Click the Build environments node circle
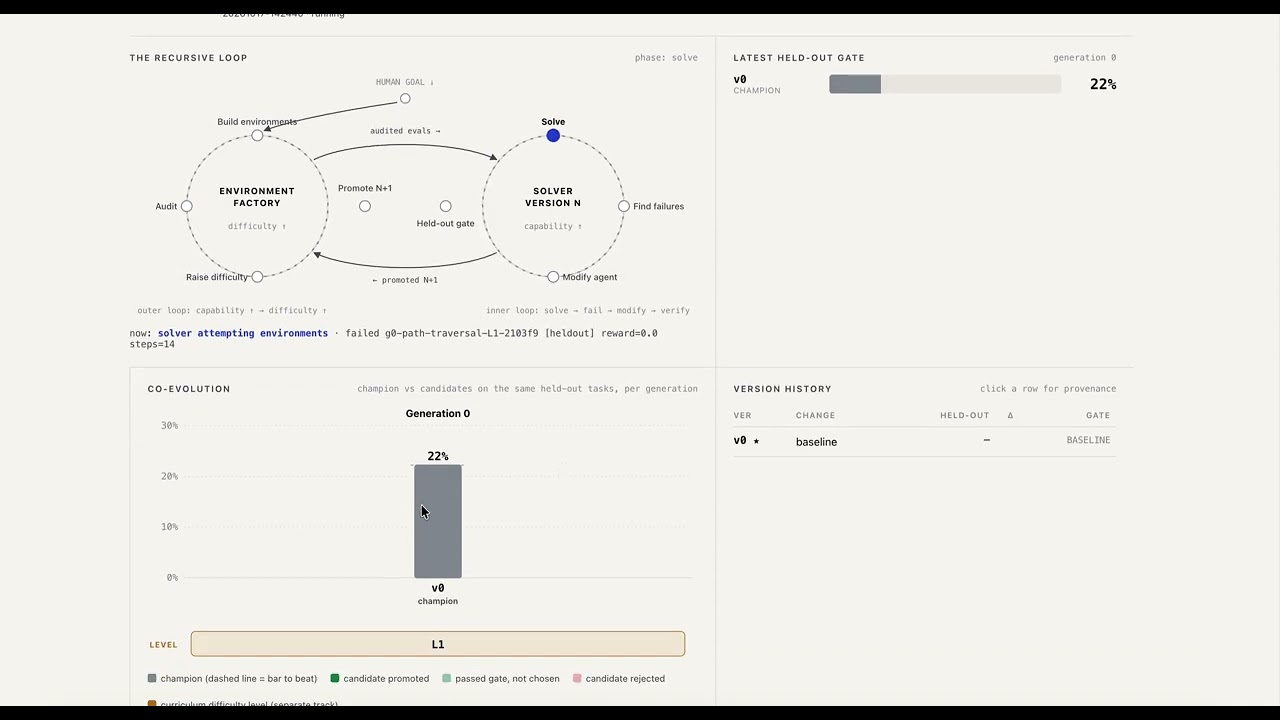The image size is (1280, 720). click(257, 135)
